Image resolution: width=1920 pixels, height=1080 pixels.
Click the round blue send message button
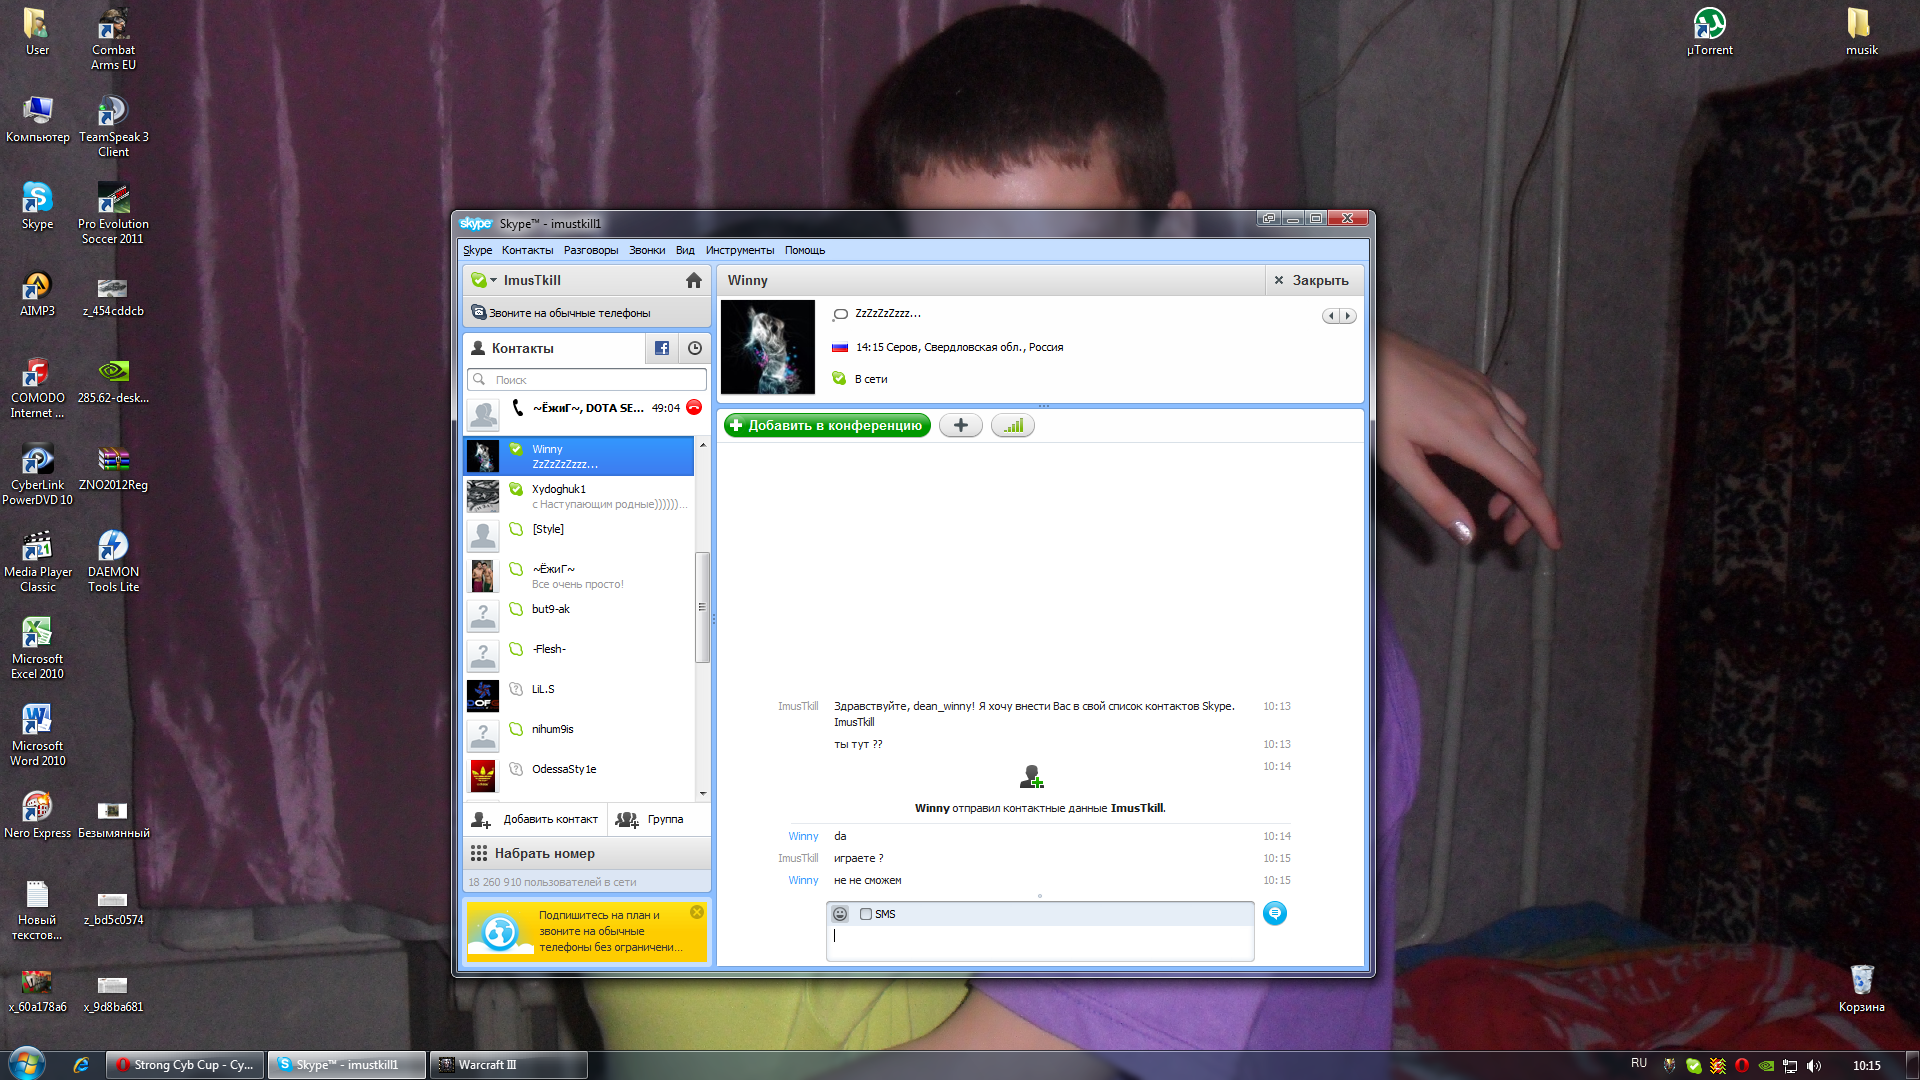(1274, 913)
